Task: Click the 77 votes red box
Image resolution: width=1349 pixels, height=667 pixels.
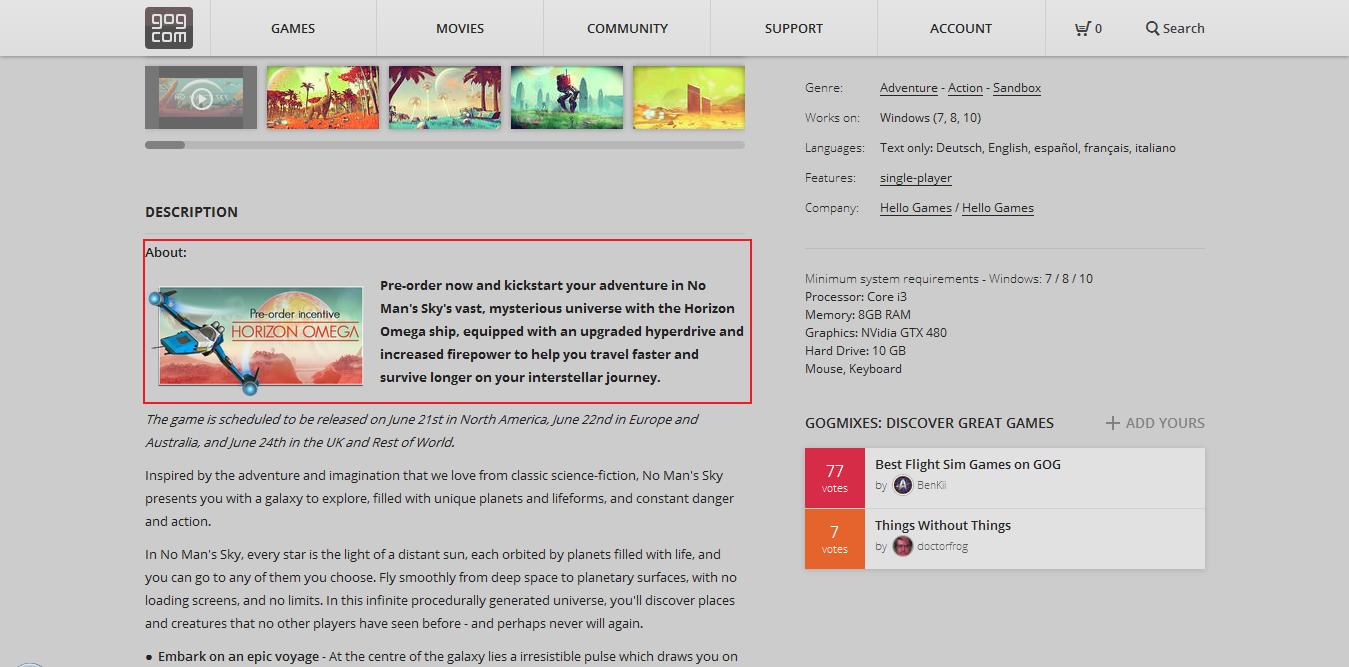Action: (835, 478)
